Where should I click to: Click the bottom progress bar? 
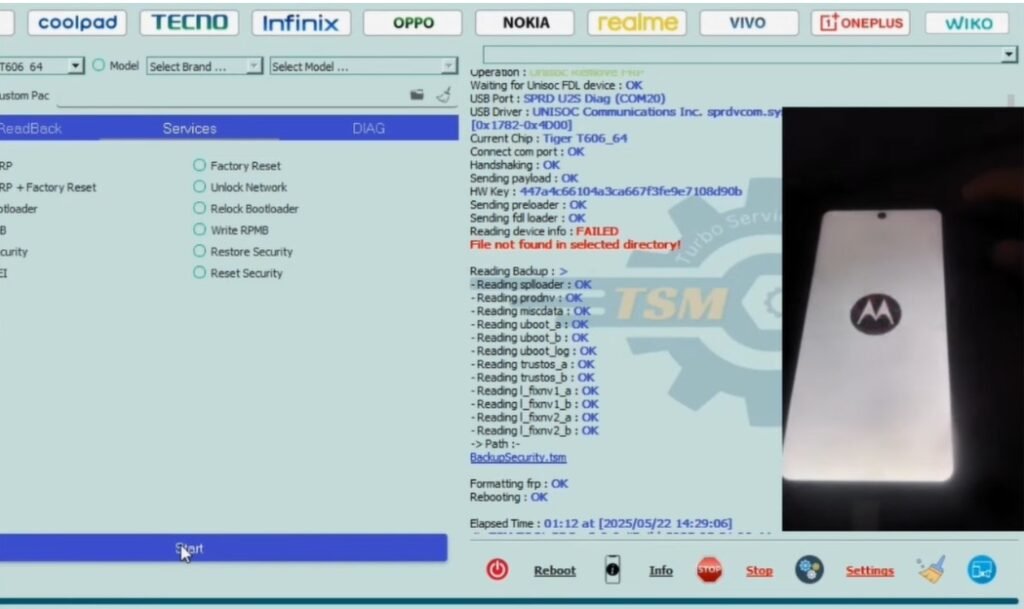point(509,601)
